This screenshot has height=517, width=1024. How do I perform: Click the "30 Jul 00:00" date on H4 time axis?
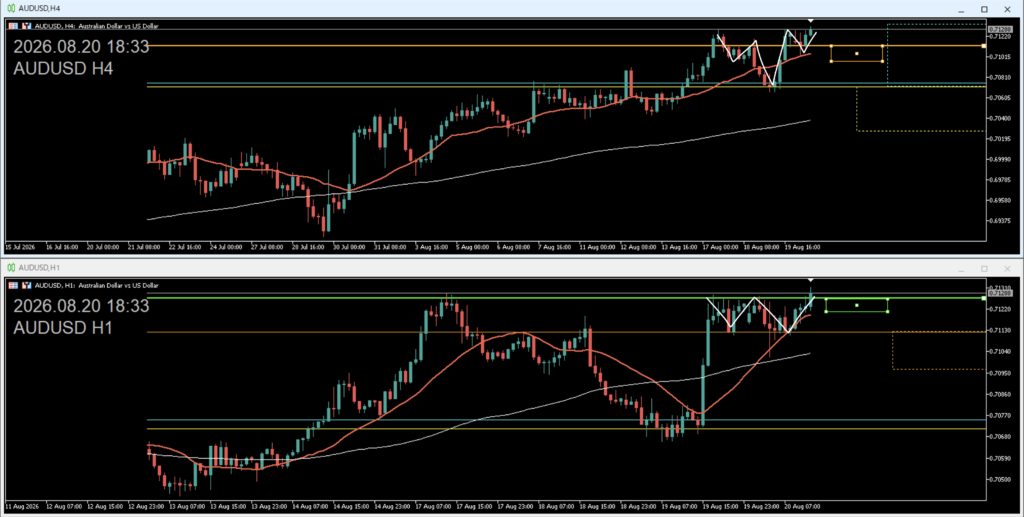[349, 247]
